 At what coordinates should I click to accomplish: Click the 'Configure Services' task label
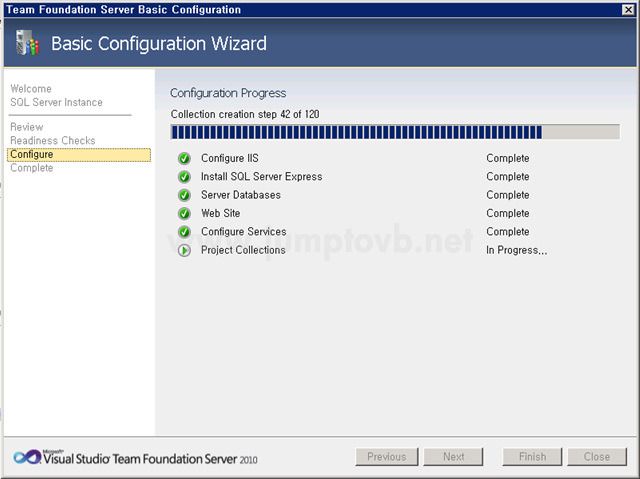[x=244, y=232]
